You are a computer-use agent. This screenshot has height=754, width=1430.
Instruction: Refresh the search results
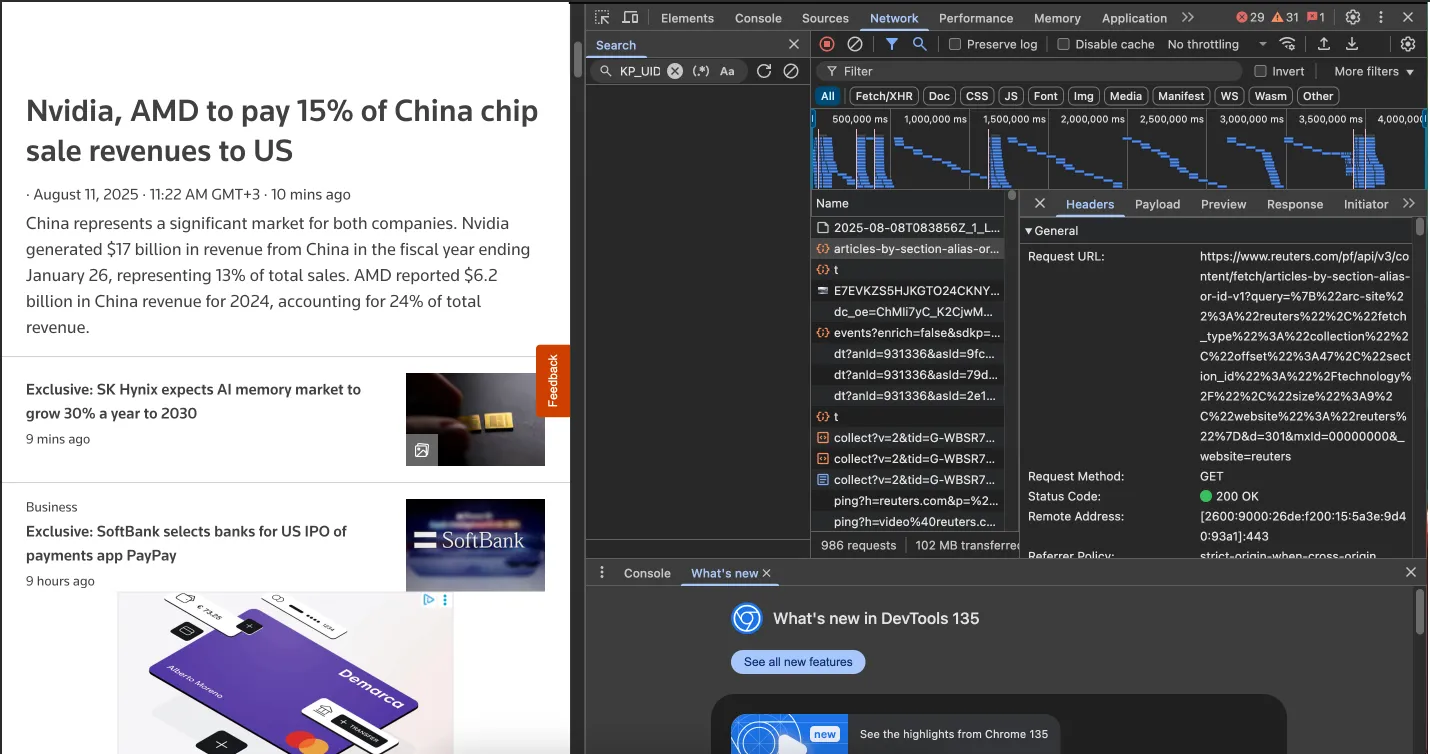(764, 71)
